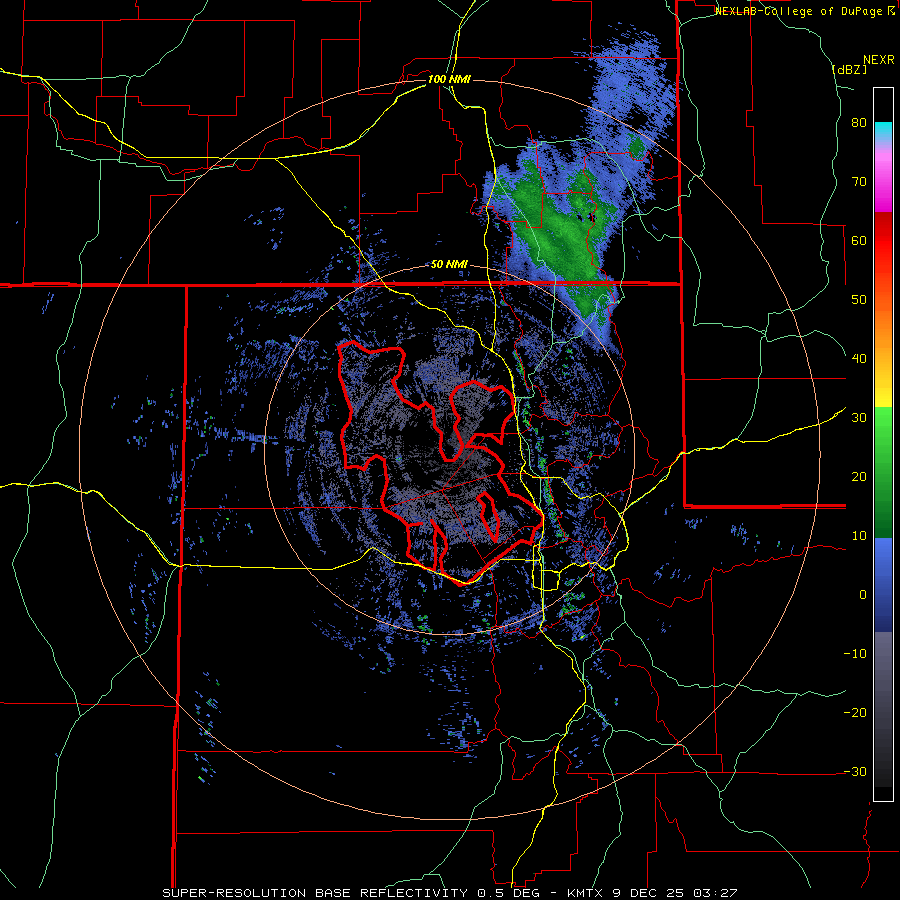Viewport: 900px width, 900px height.
Task: Click the 10 value on the dBZ scale
Action: point(859,536)
